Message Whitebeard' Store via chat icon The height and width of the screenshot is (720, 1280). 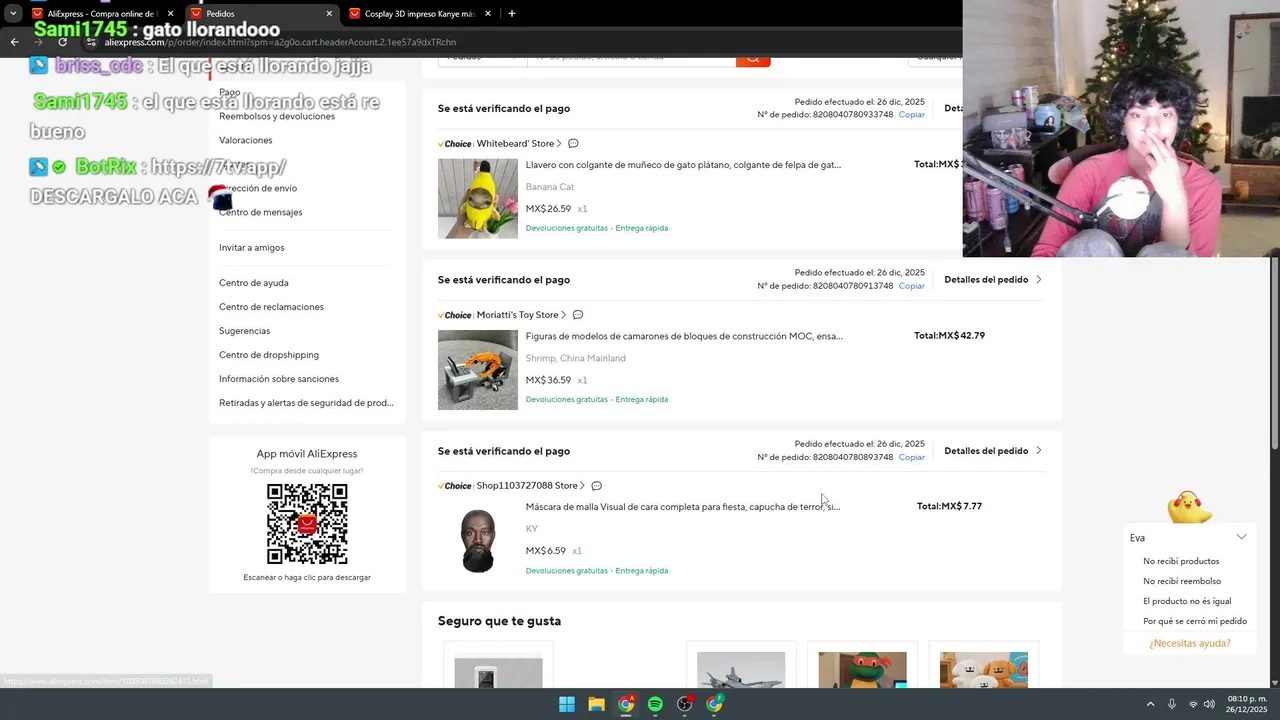(573, 144)
